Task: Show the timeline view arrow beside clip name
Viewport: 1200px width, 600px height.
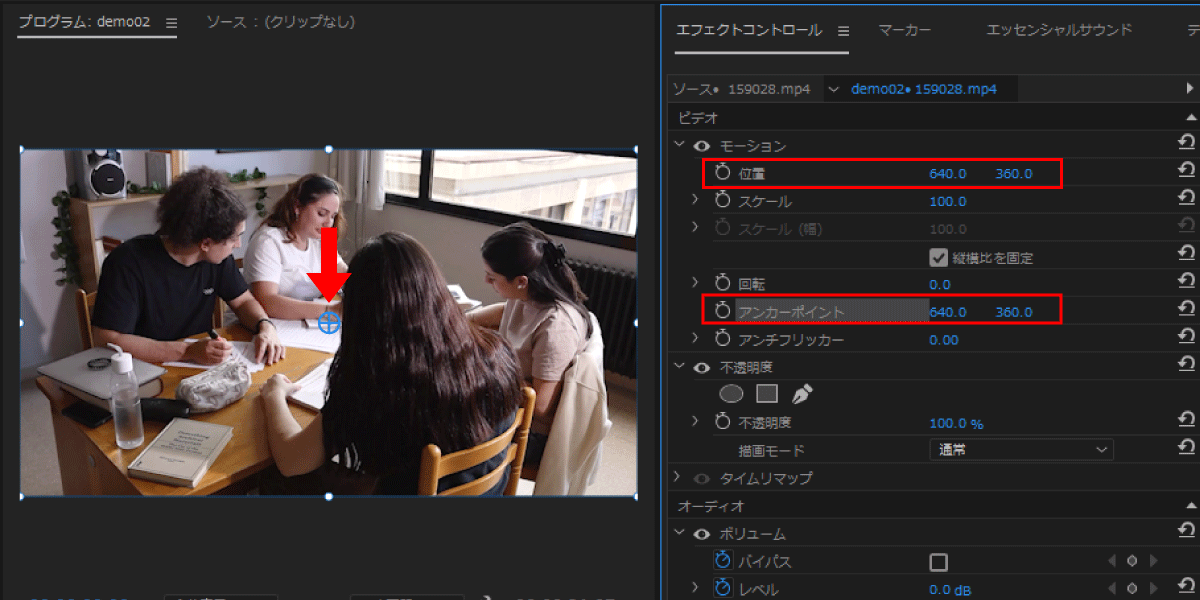Action: 1189,89
